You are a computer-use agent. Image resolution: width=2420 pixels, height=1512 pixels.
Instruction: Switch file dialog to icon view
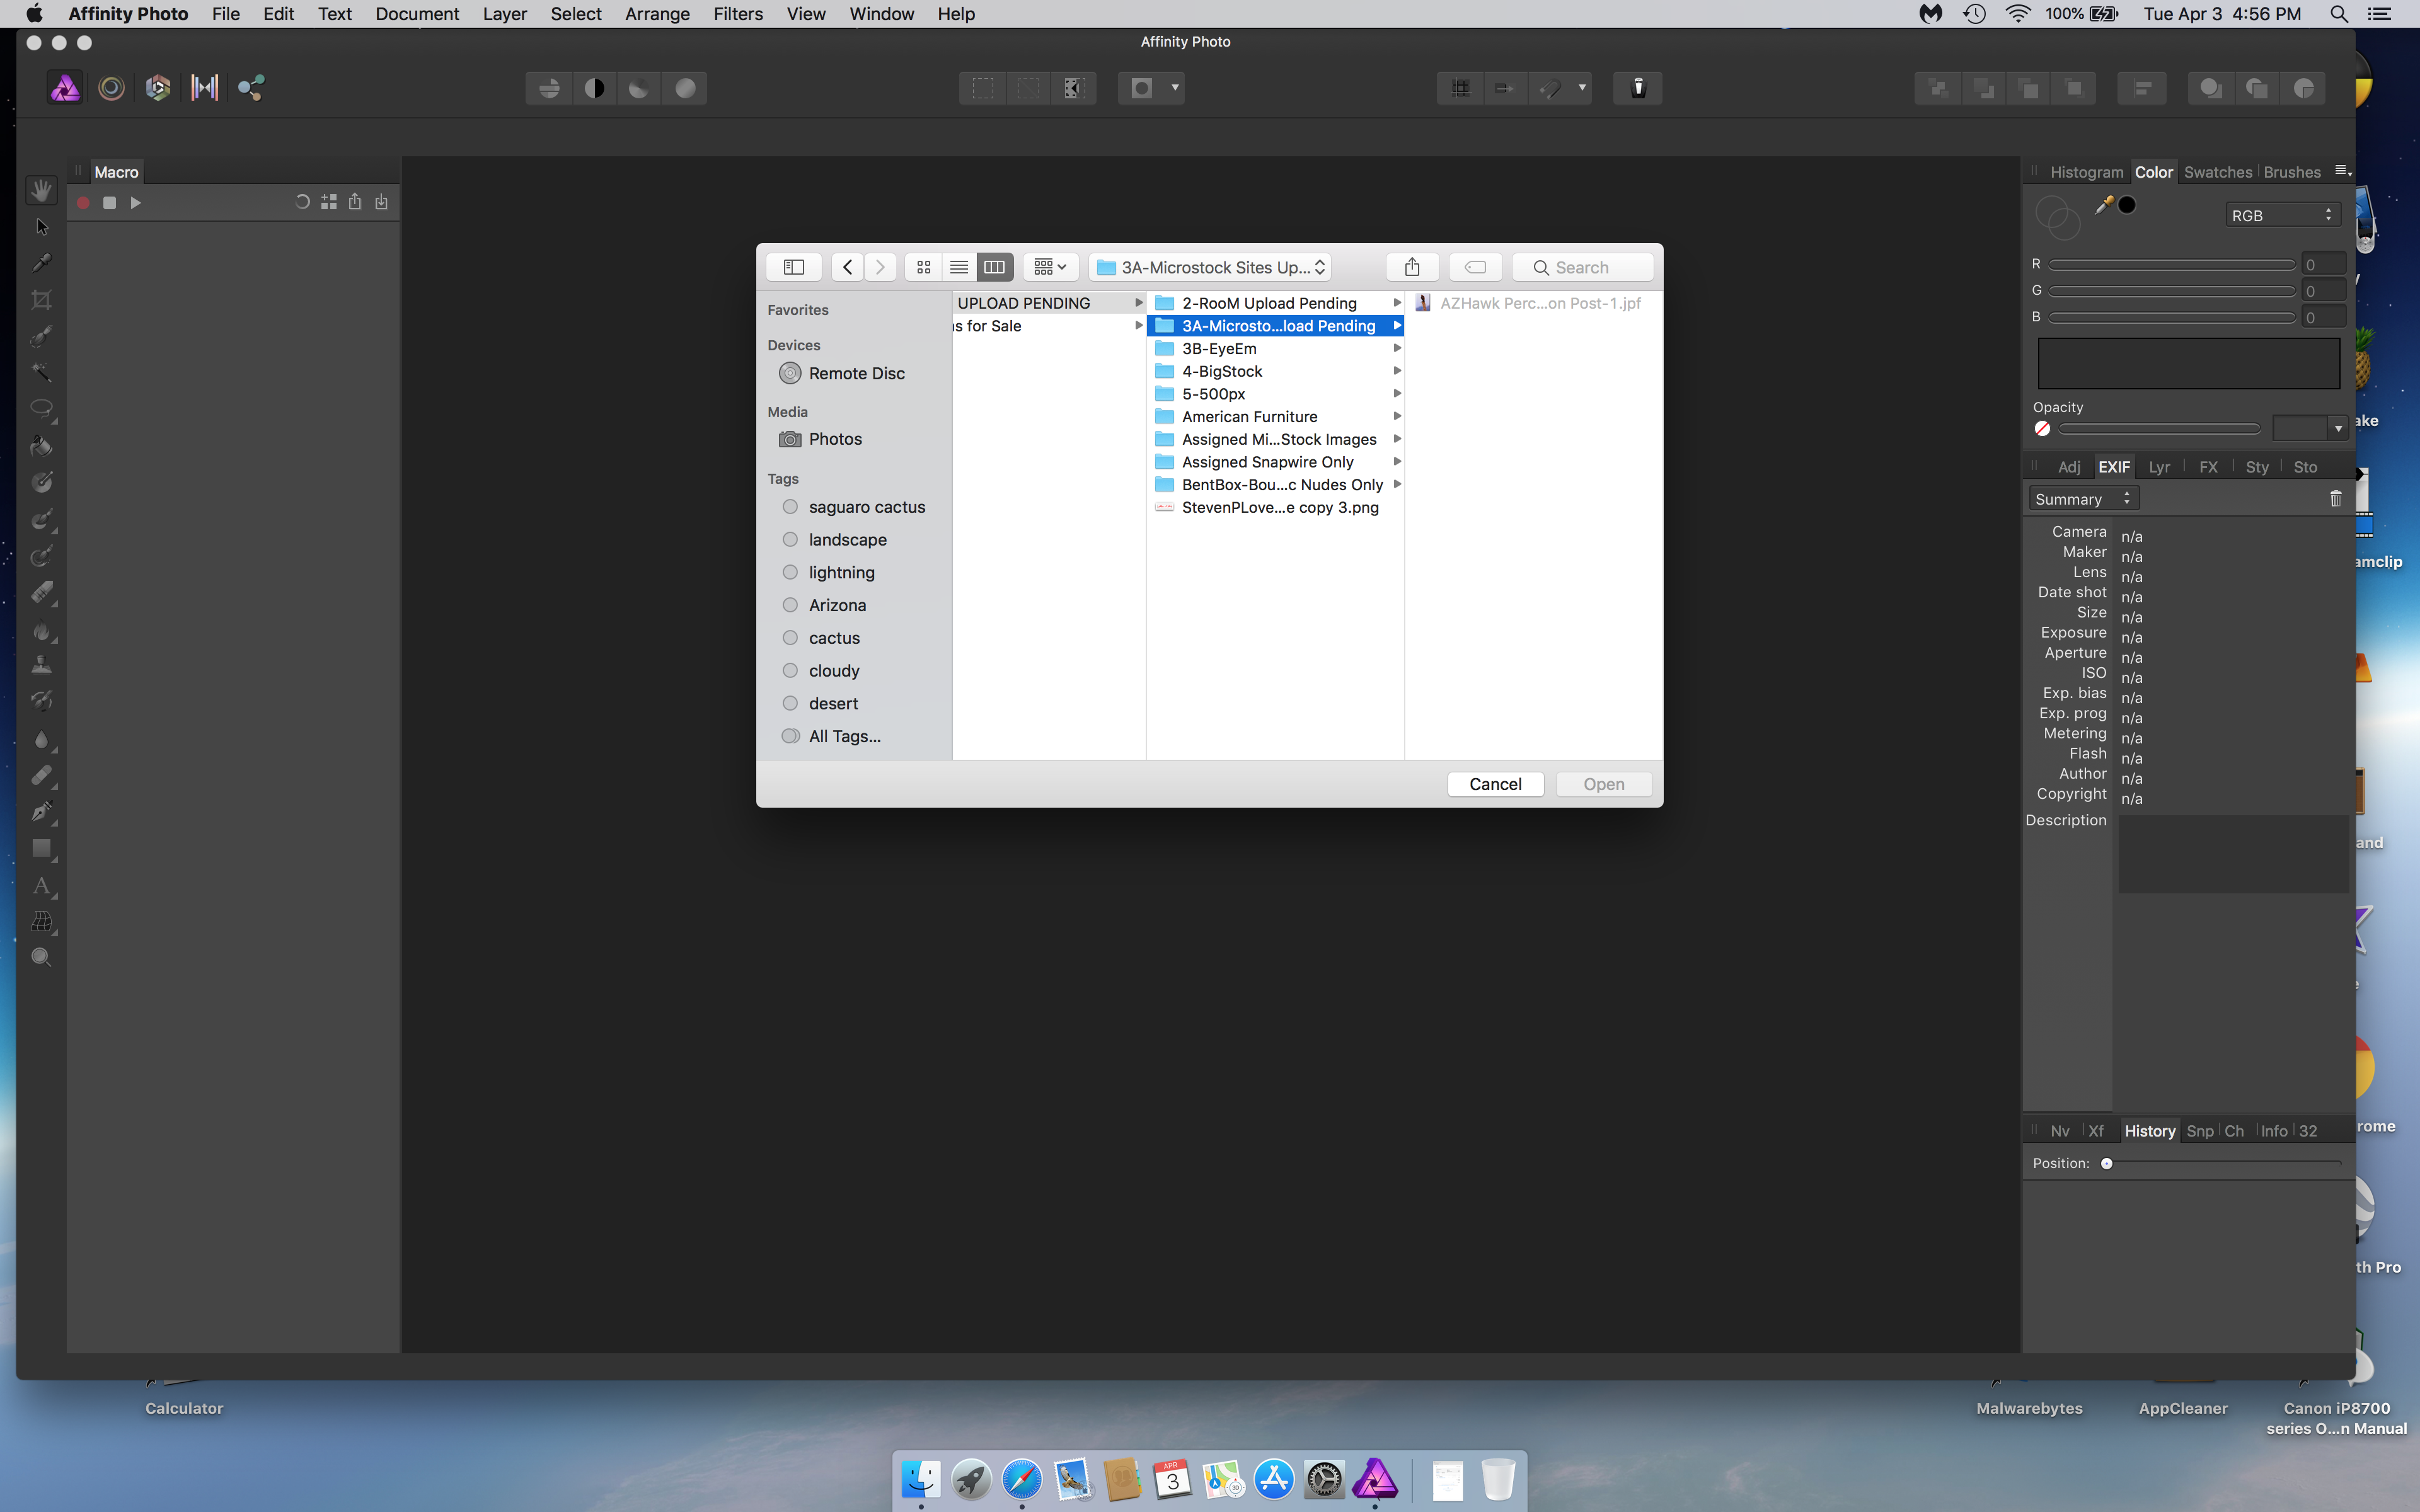point(923,267)
